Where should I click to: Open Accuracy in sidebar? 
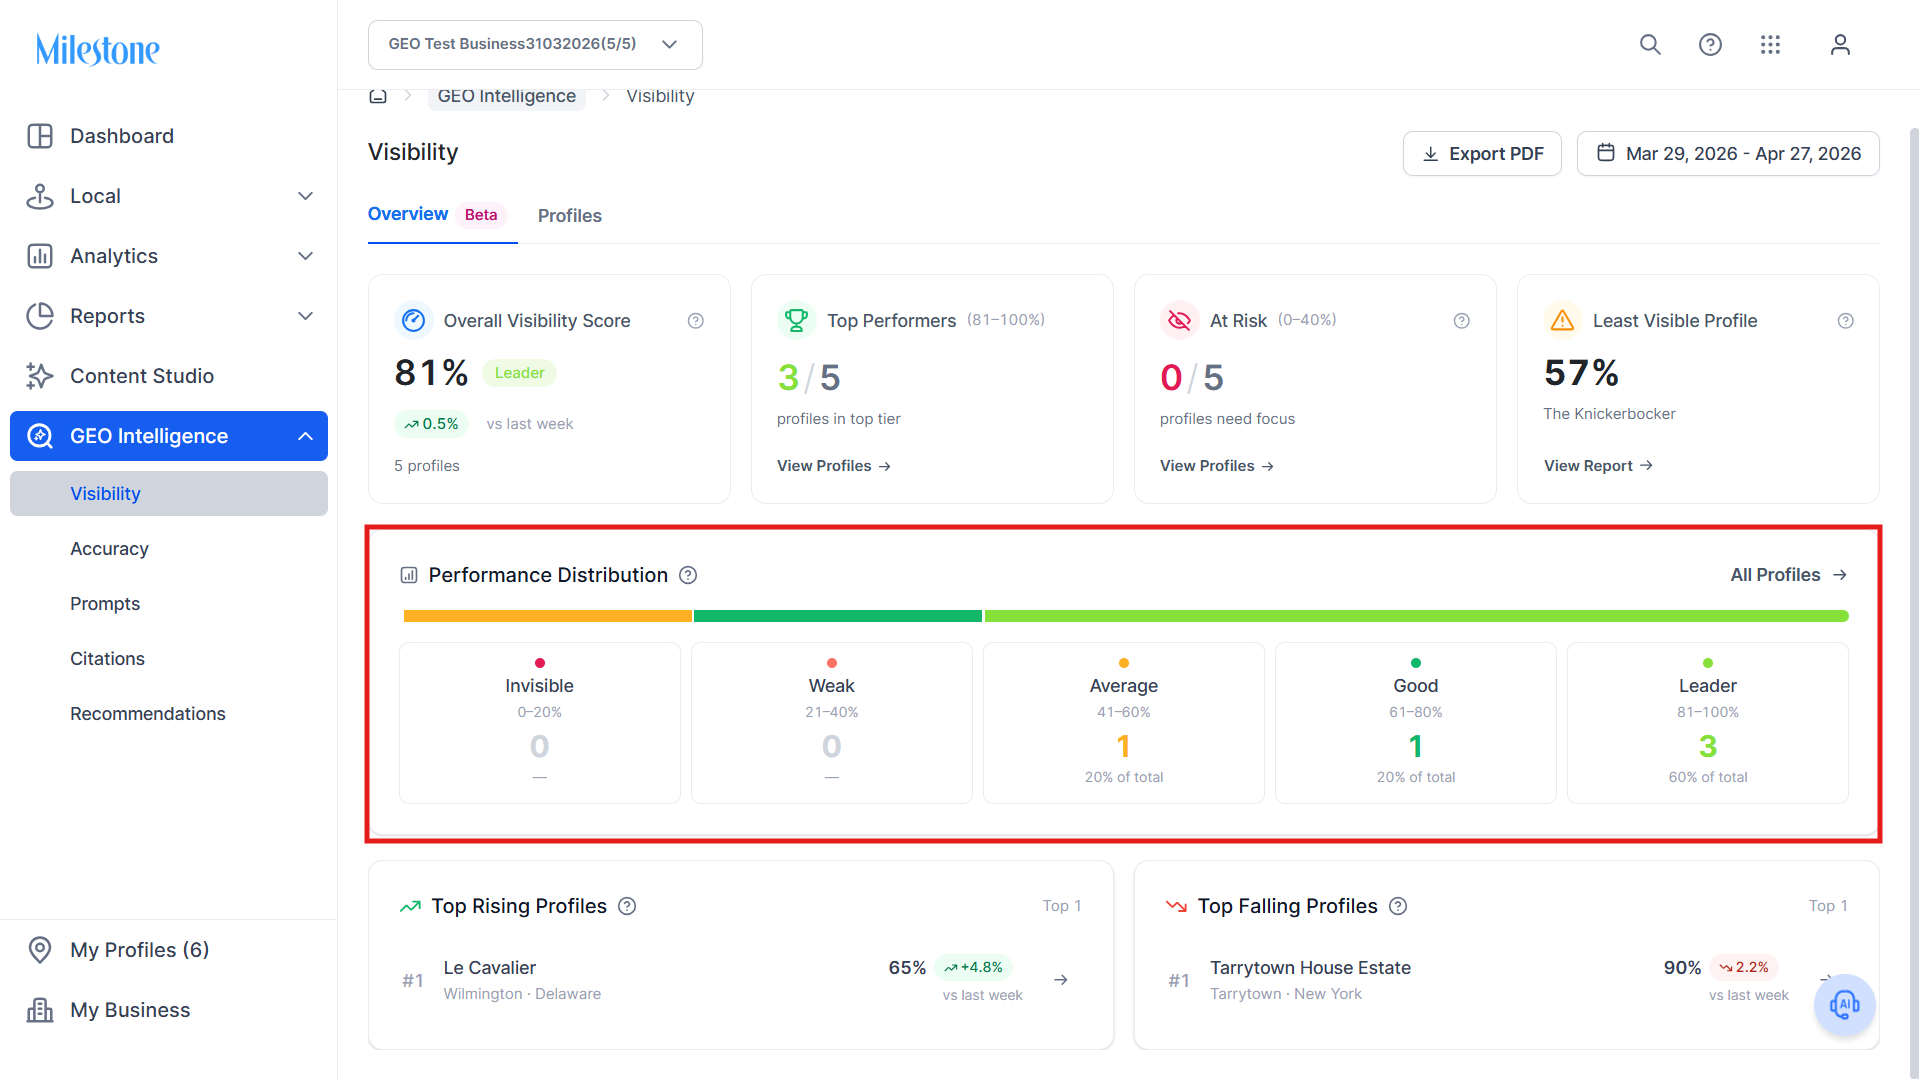[x=109, y=549]
